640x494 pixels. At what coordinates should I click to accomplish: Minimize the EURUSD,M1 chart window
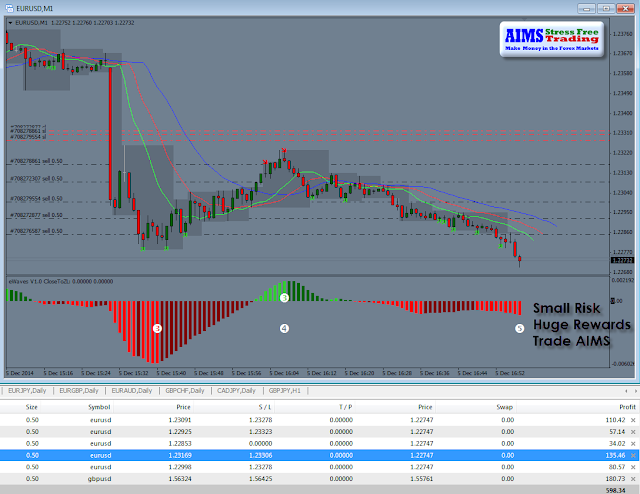586,8
